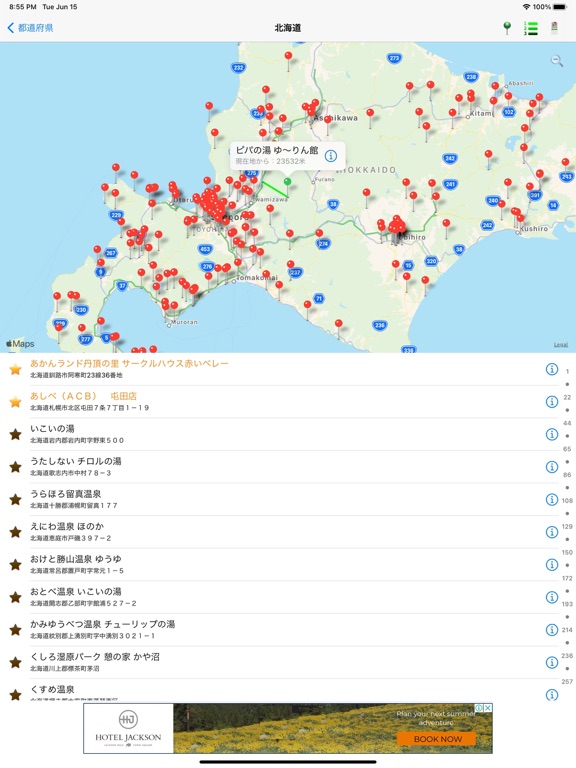Unfavorite あかんランド丹頂の里 gold star

(16, 369)
